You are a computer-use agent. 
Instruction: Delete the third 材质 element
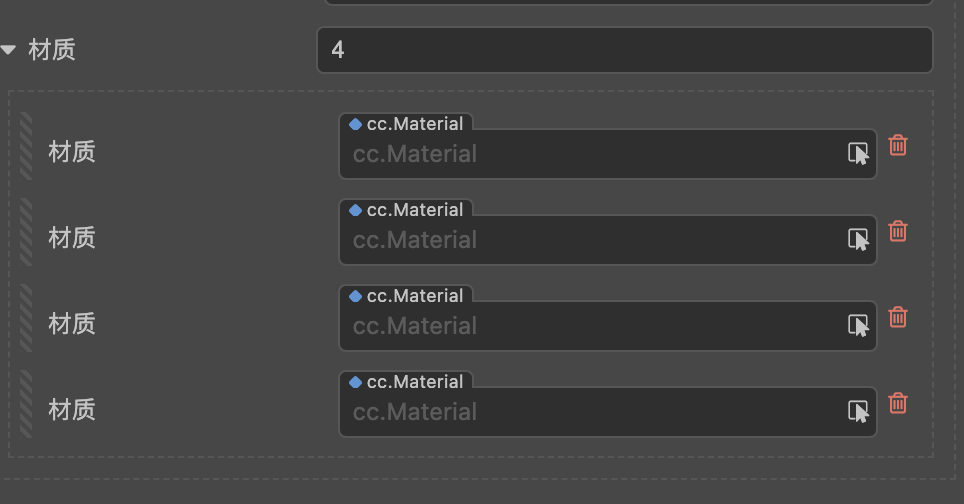point(898,317)
